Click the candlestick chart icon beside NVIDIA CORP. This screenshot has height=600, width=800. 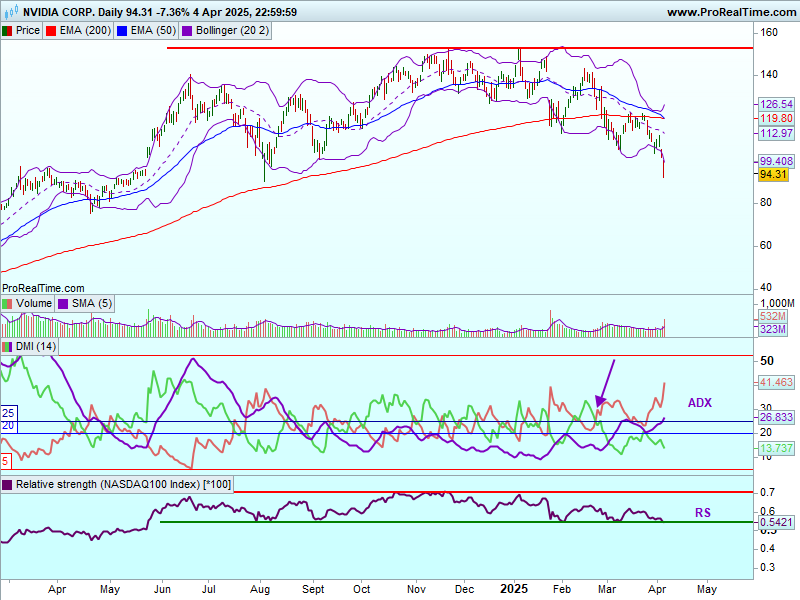pos(12,11)
